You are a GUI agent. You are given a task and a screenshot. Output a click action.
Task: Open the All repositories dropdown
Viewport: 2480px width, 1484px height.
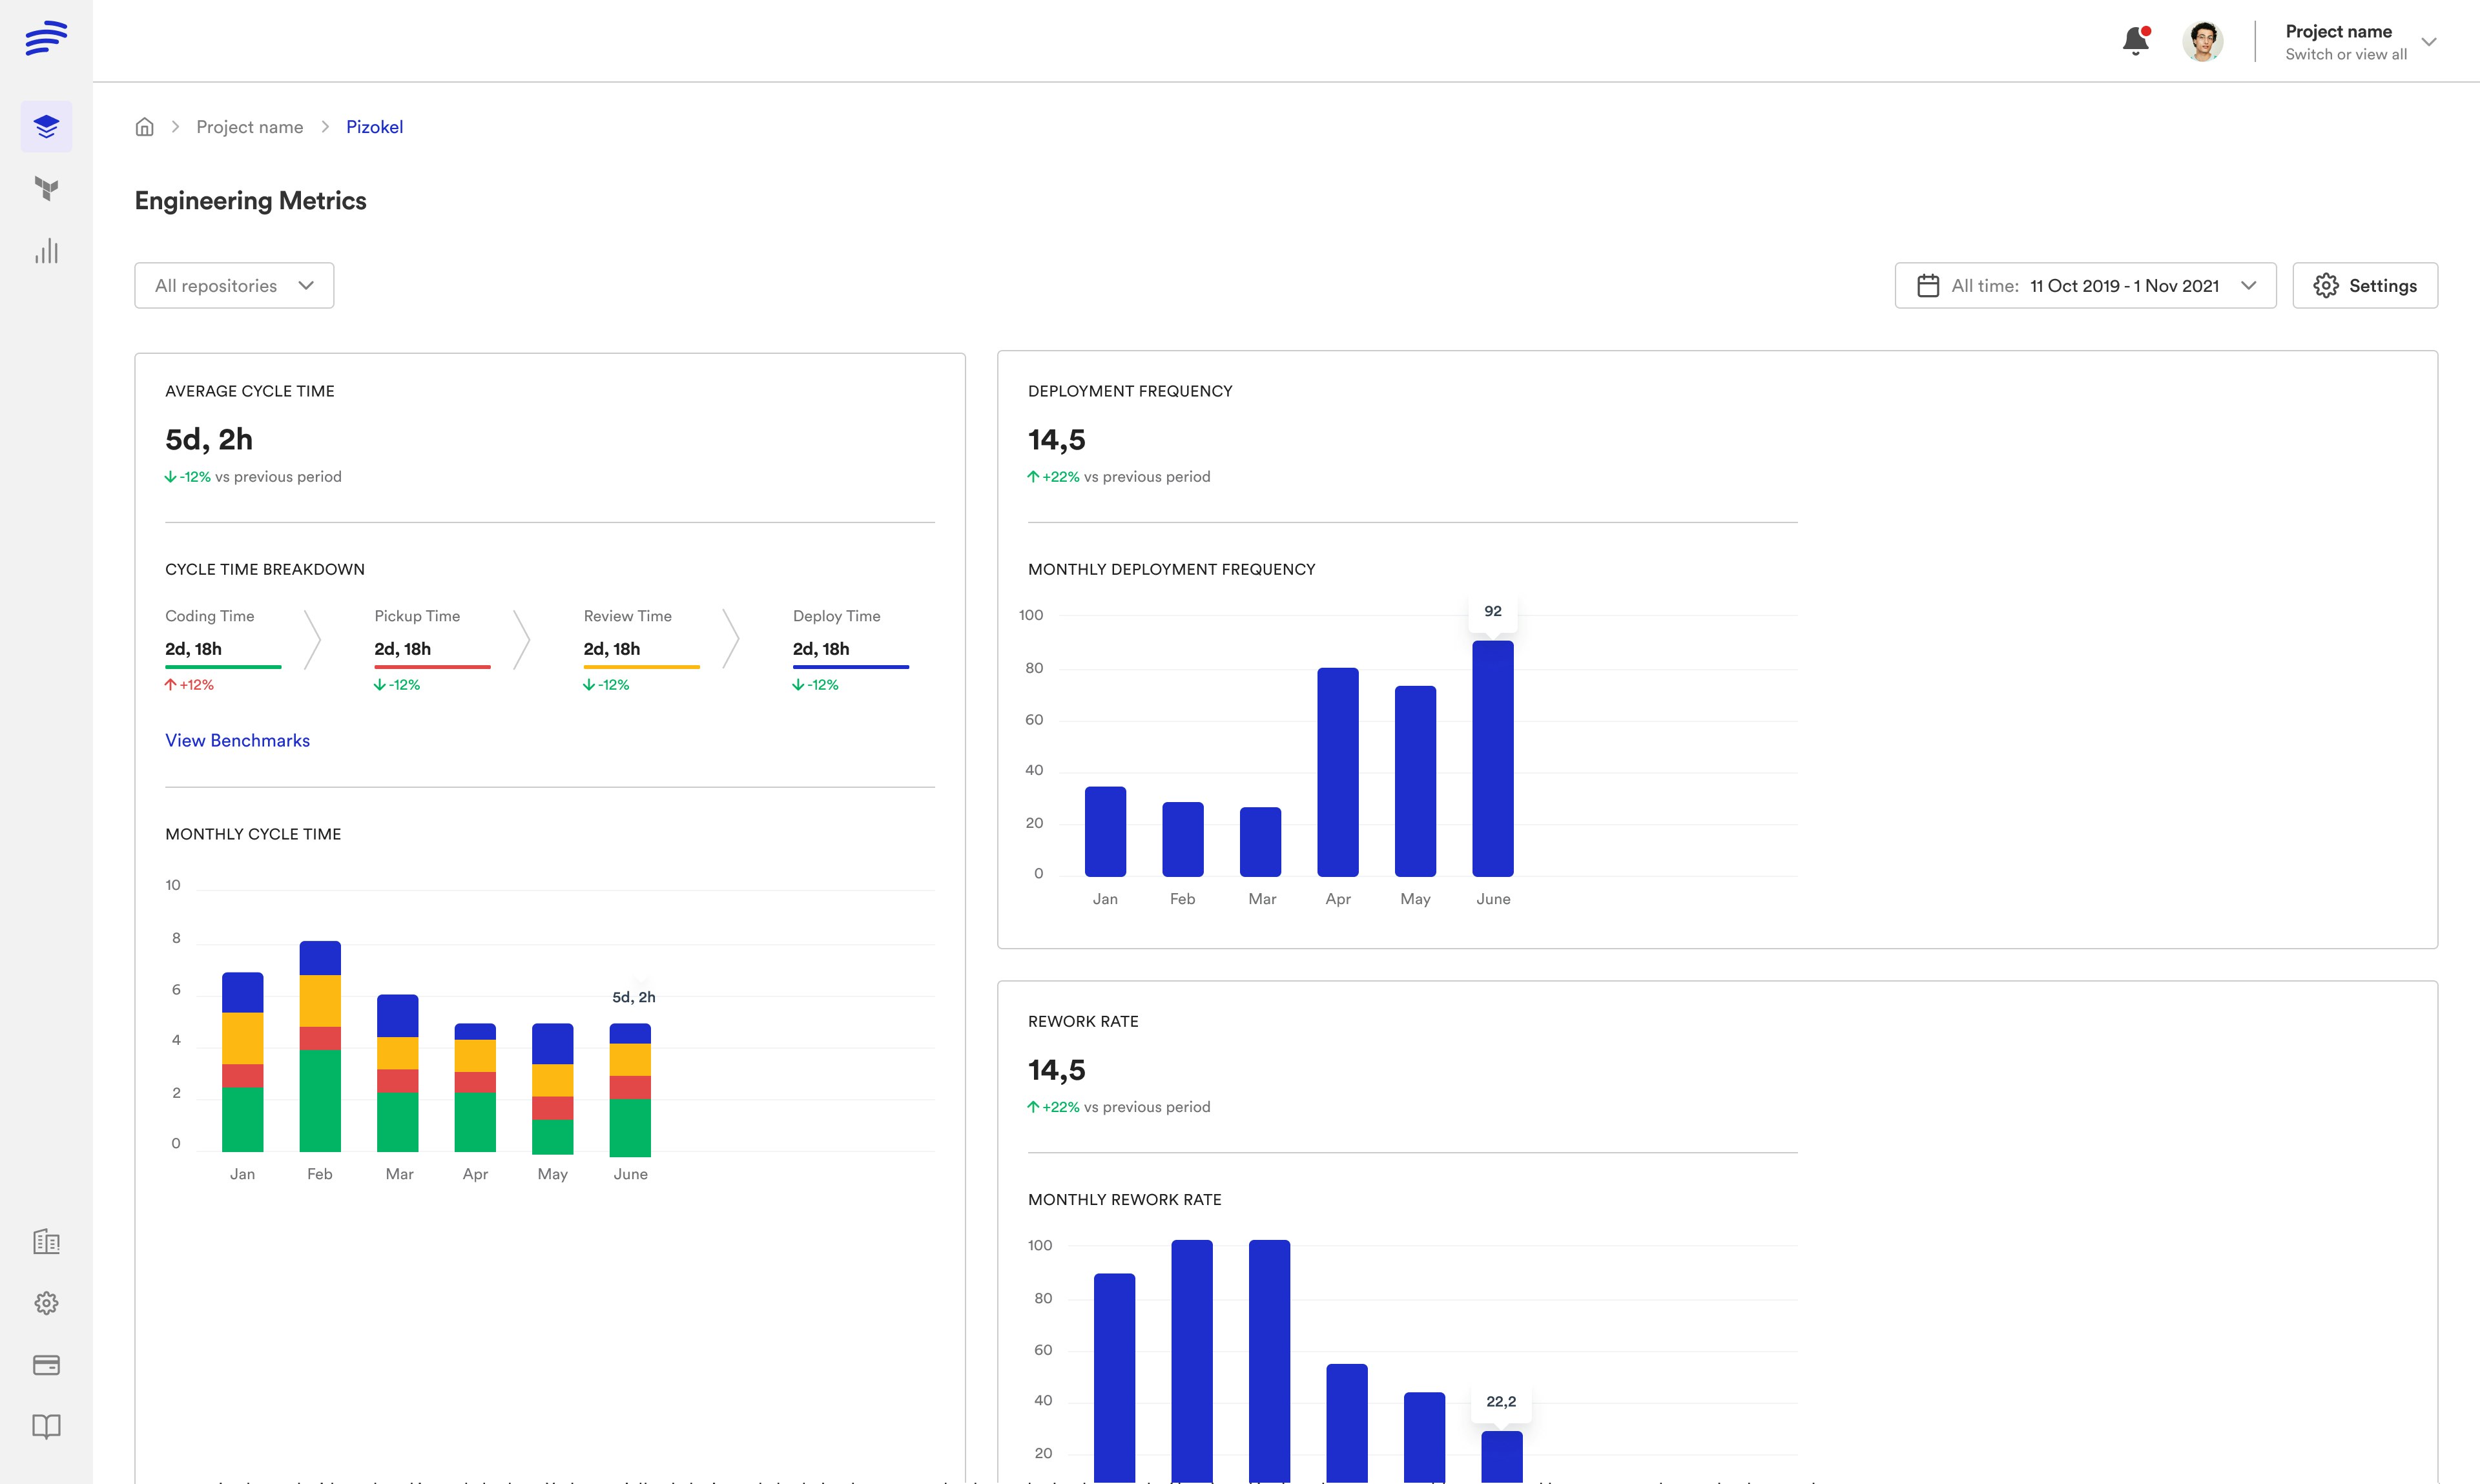tap(233, 285)
